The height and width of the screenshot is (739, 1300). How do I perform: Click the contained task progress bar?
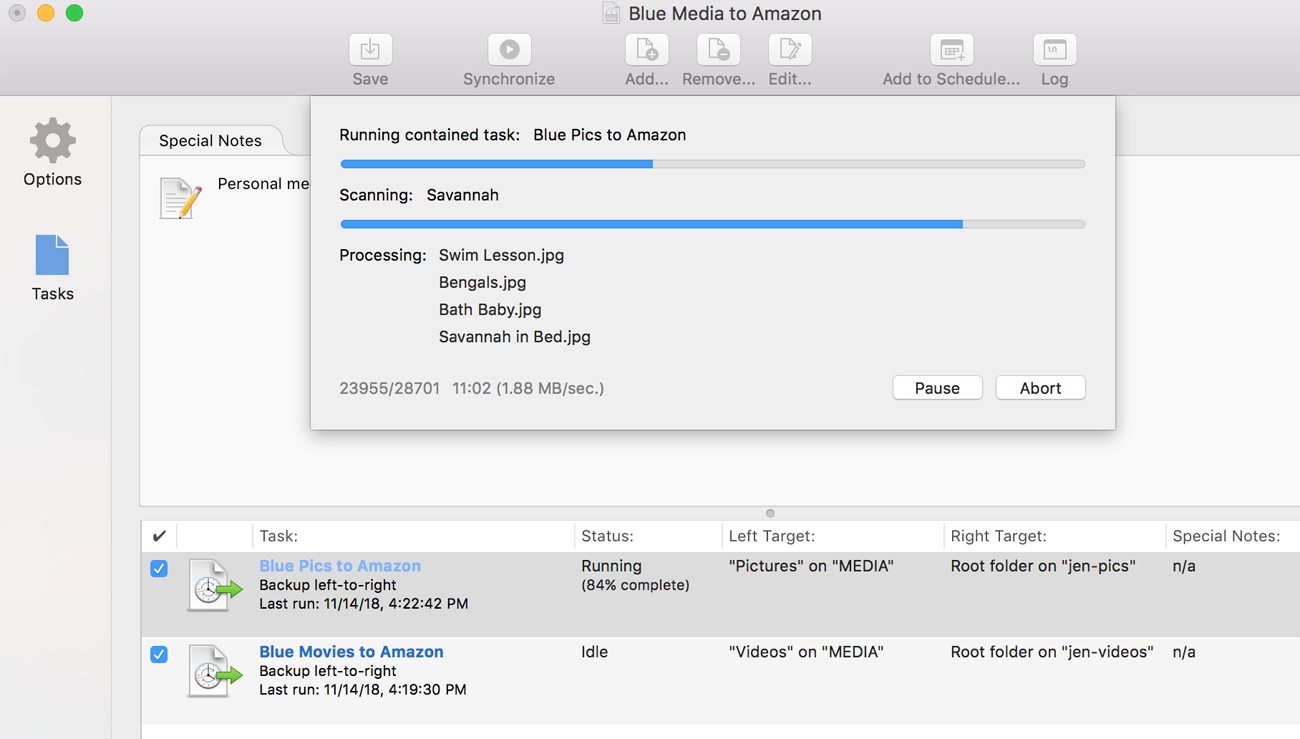(x=712, y=164)
